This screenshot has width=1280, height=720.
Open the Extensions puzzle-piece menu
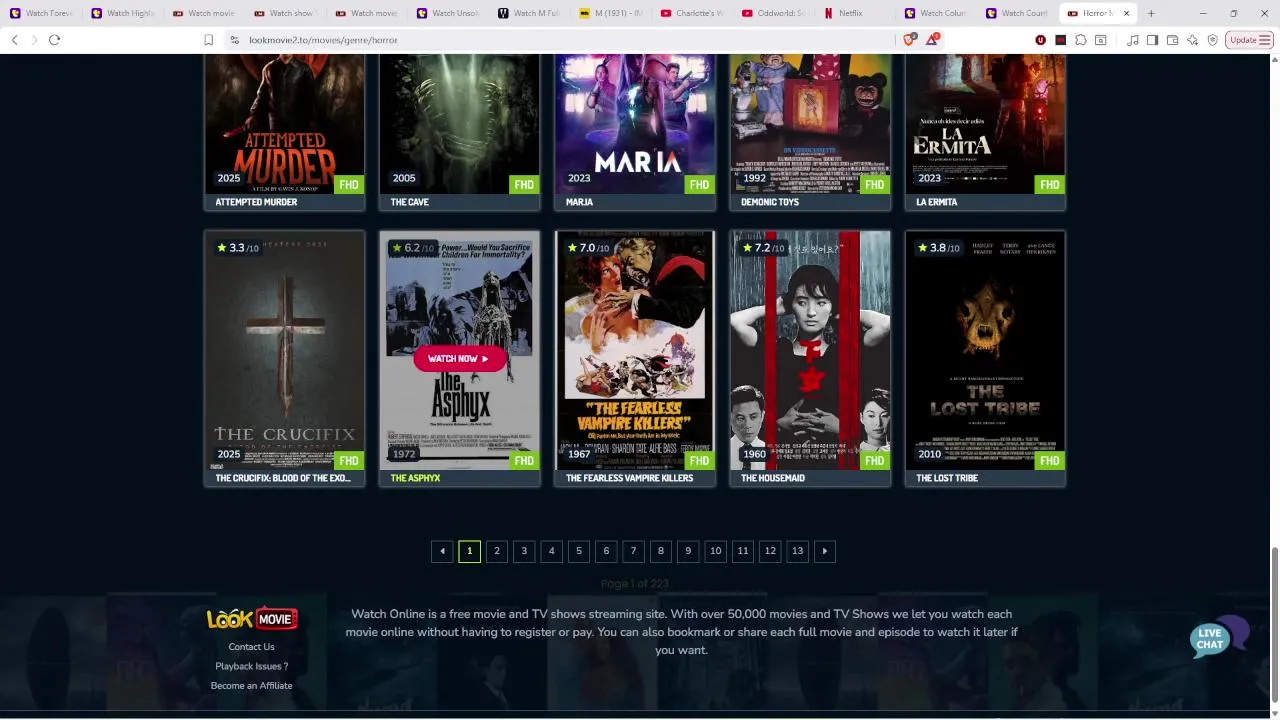coord(1081,40)
